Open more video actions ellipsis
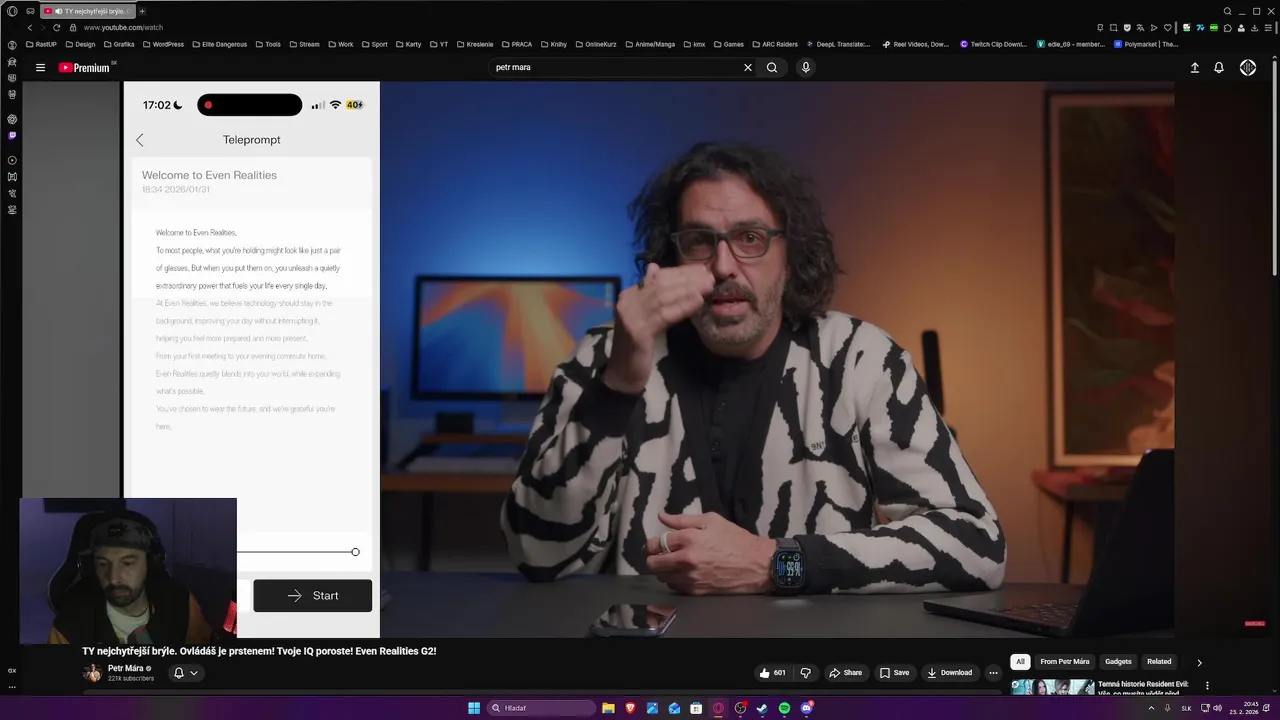 993,673
